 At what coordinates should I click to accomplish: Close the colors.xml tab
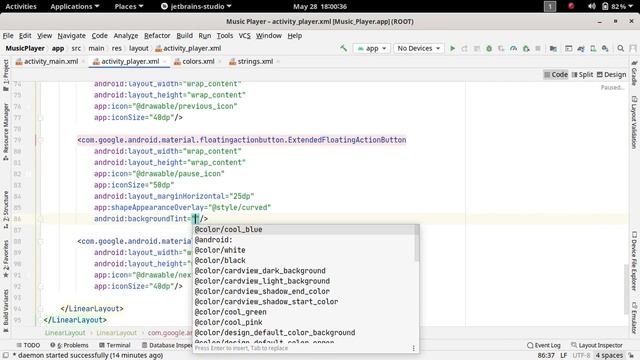(x=220, y=62)
